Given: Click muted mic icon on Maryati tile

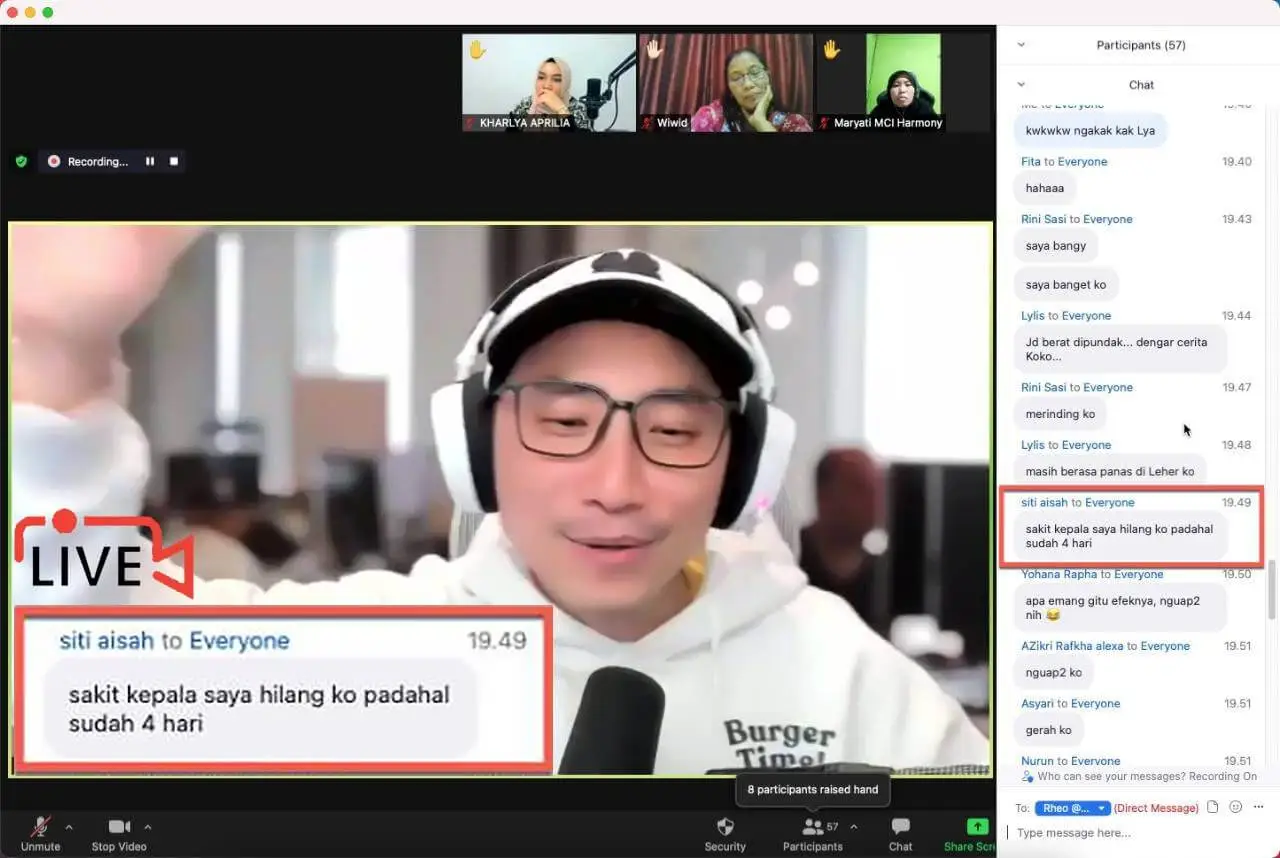Looking at the screenshot, I should point(824,123).
